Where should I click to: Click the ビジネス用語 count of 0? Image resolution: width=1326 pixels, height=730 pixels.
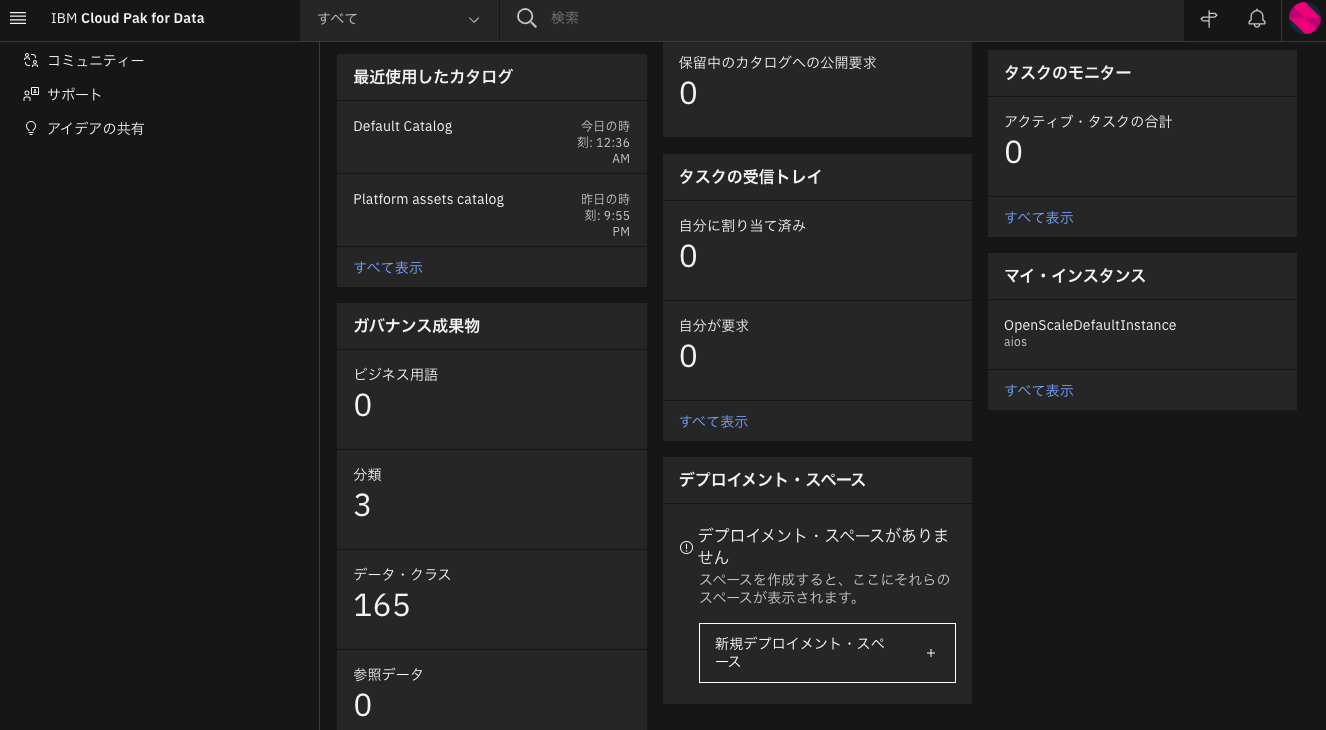pos(363,405)
